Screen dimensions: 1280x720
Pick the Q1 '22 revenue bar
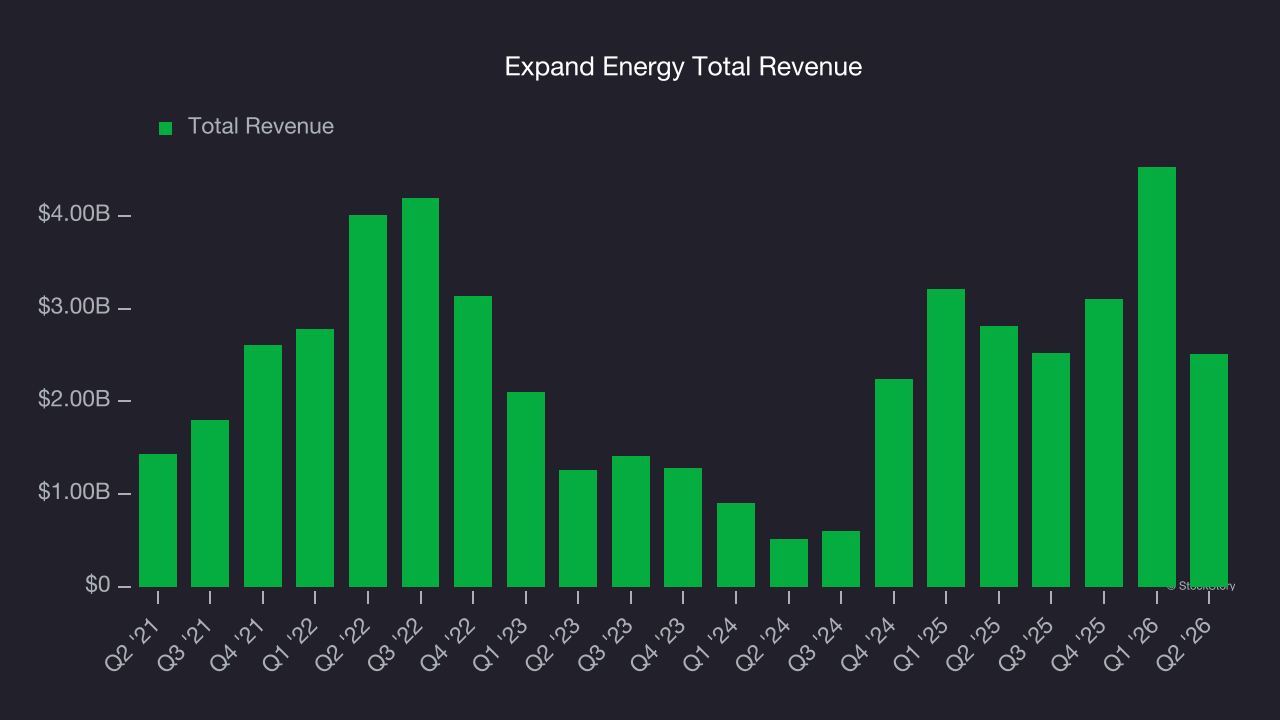coord(315,458)
